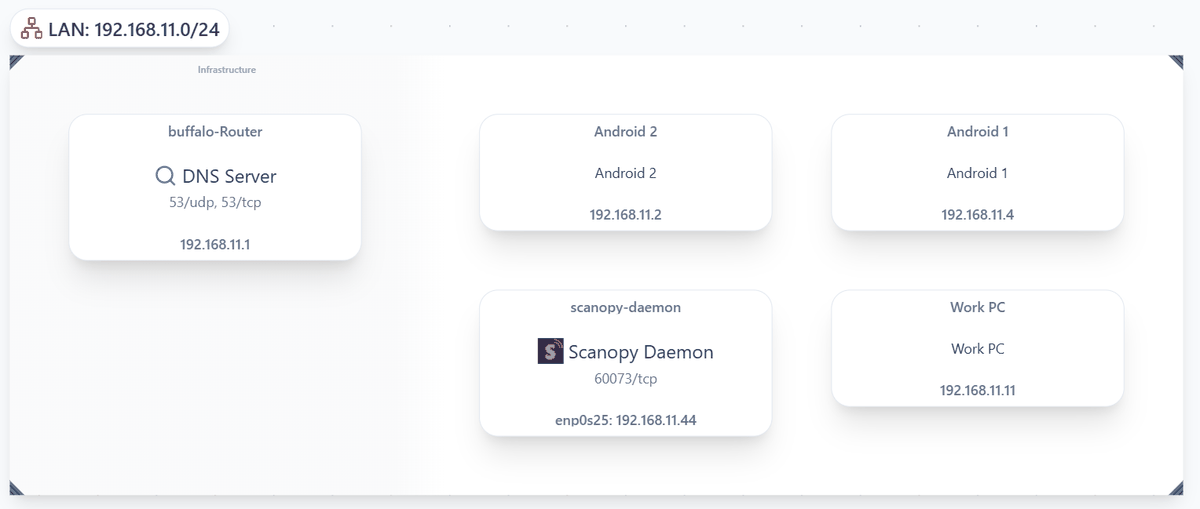Click the top-left subnet resize corner
The image size is (1200, 509).
click(16, 62)
